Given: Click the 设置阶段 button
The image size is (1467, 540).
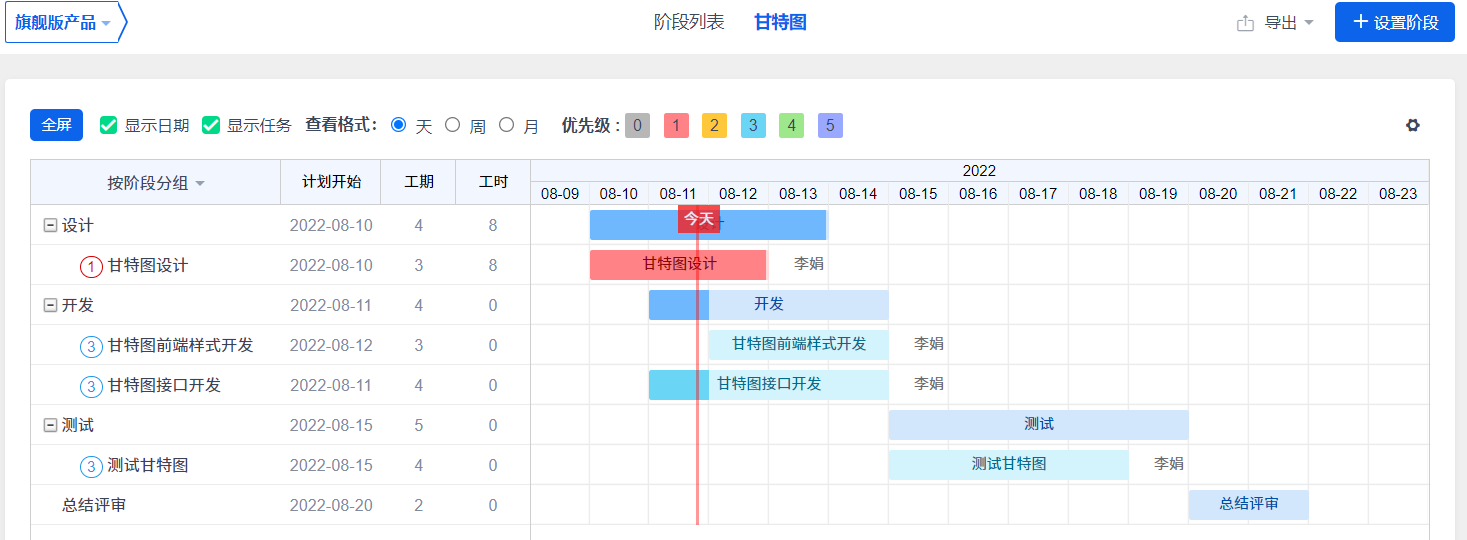Looking at the screenshot, I should 1394,22.
